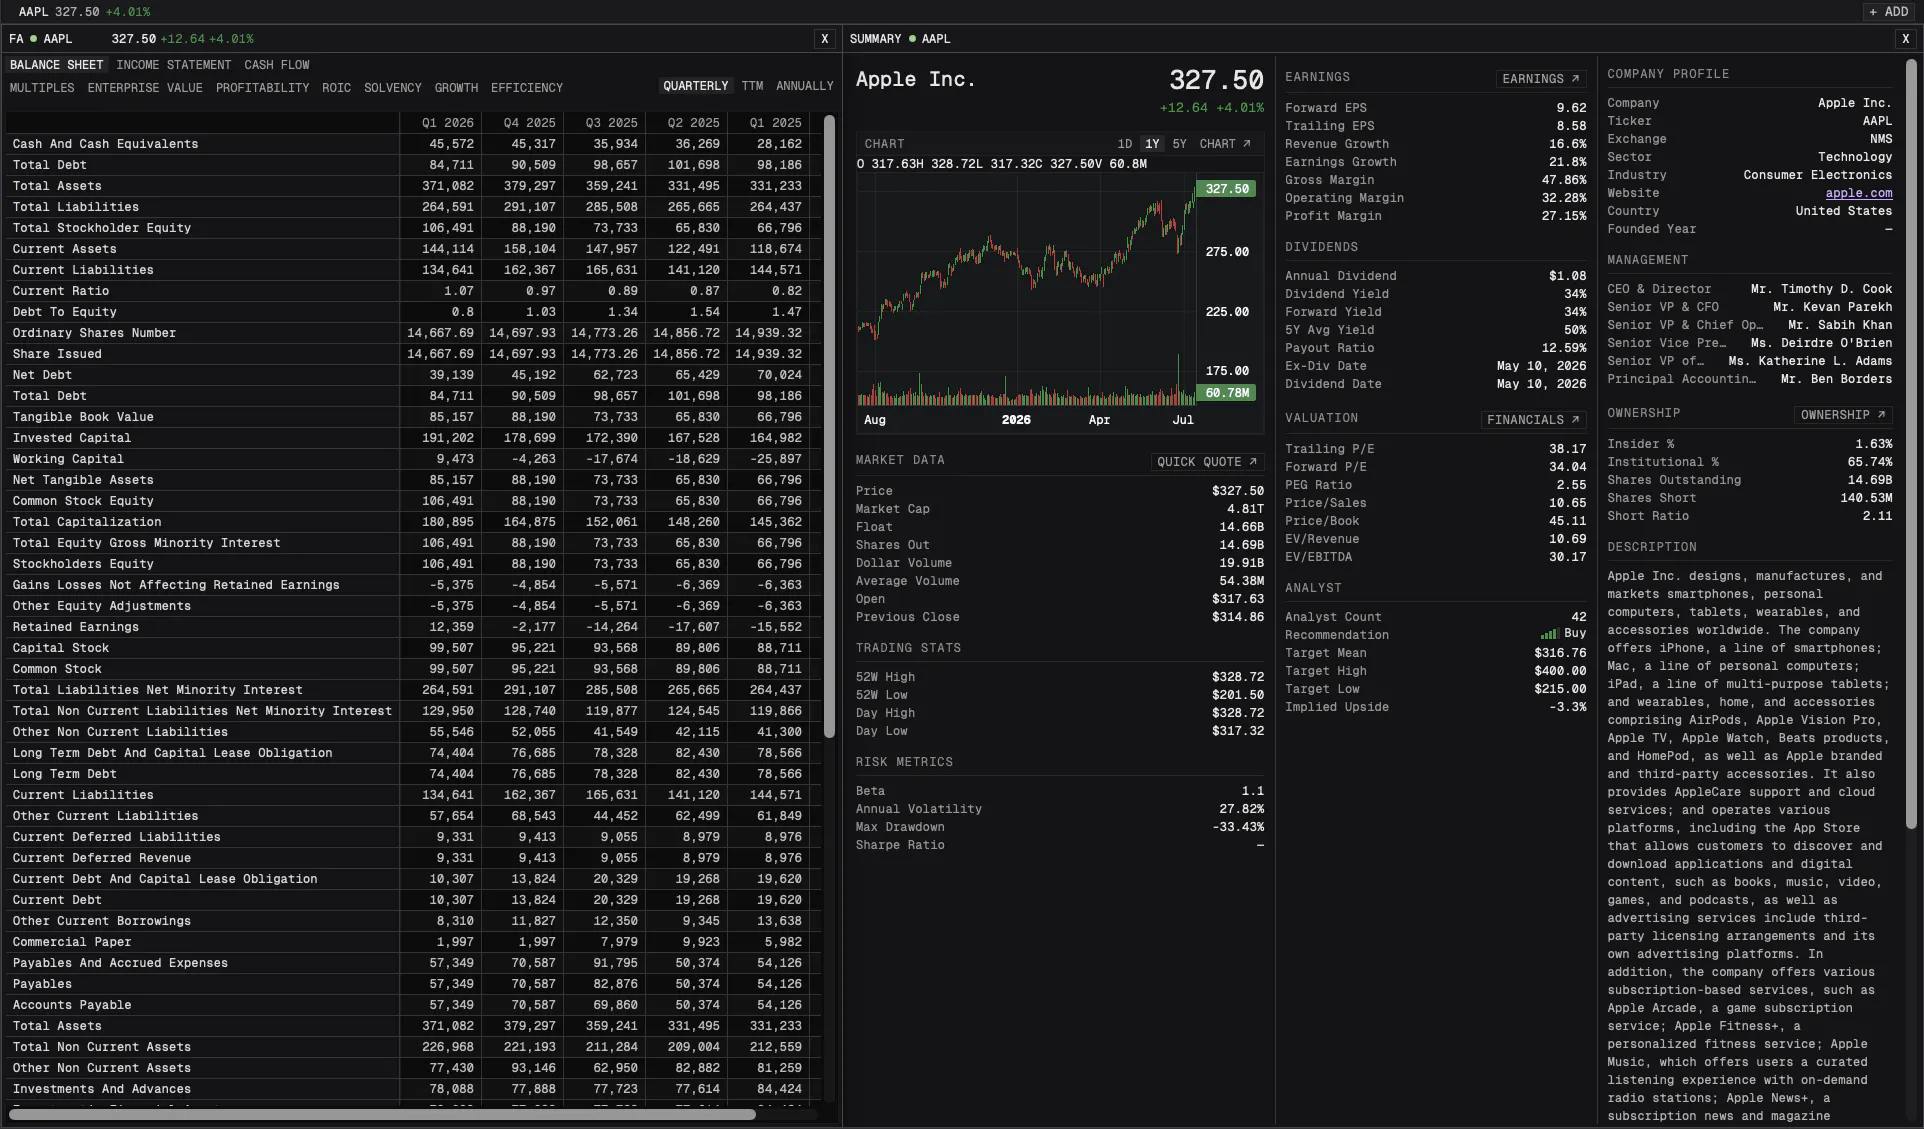Click the Max Drawdown value -33.43%

tap(1238, 827)
